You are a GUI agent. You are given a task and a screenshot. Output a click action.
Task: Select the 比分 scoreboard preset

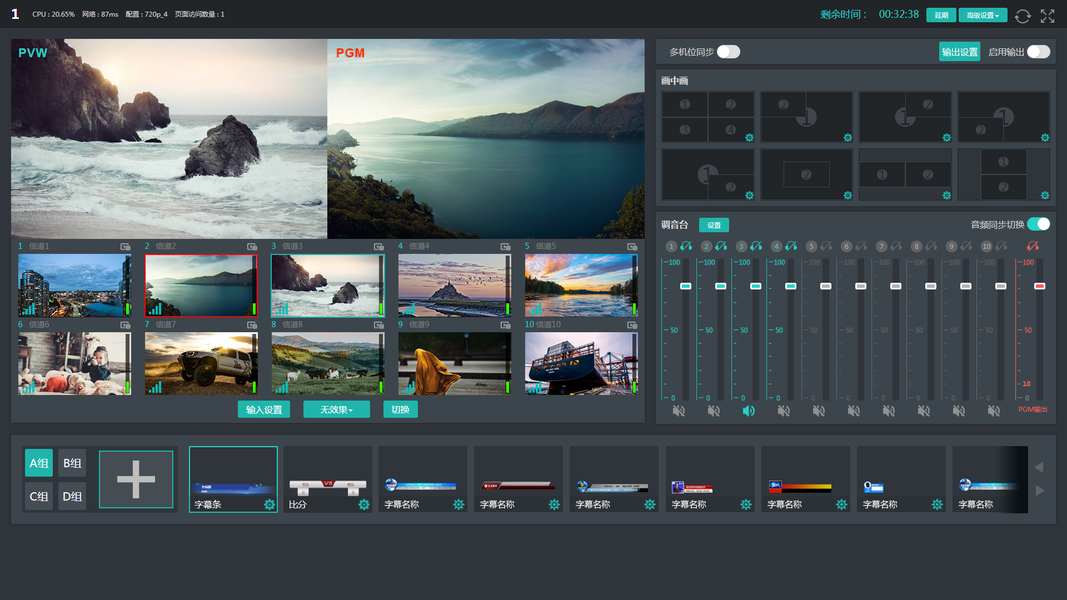point(328,479)
